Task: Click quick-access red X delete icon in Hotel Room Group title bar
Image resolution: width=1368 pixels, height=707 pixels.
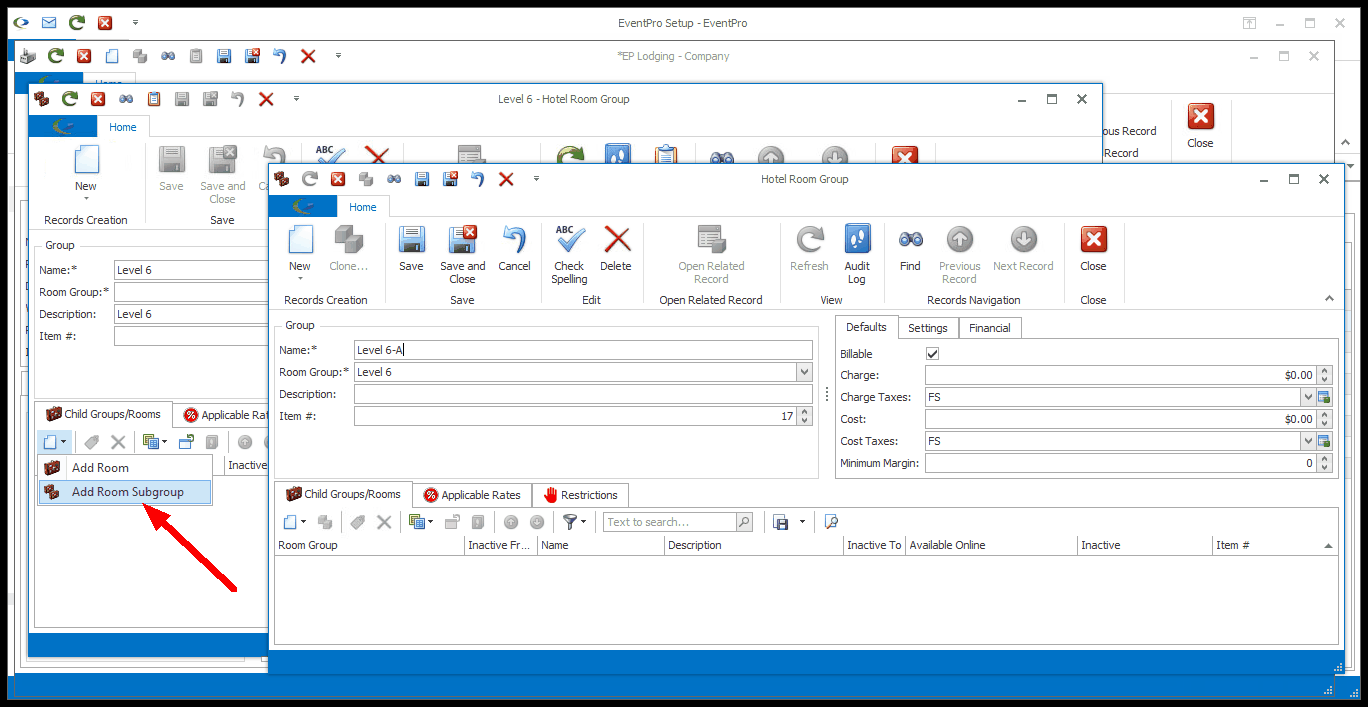Action: click(506, 179)
